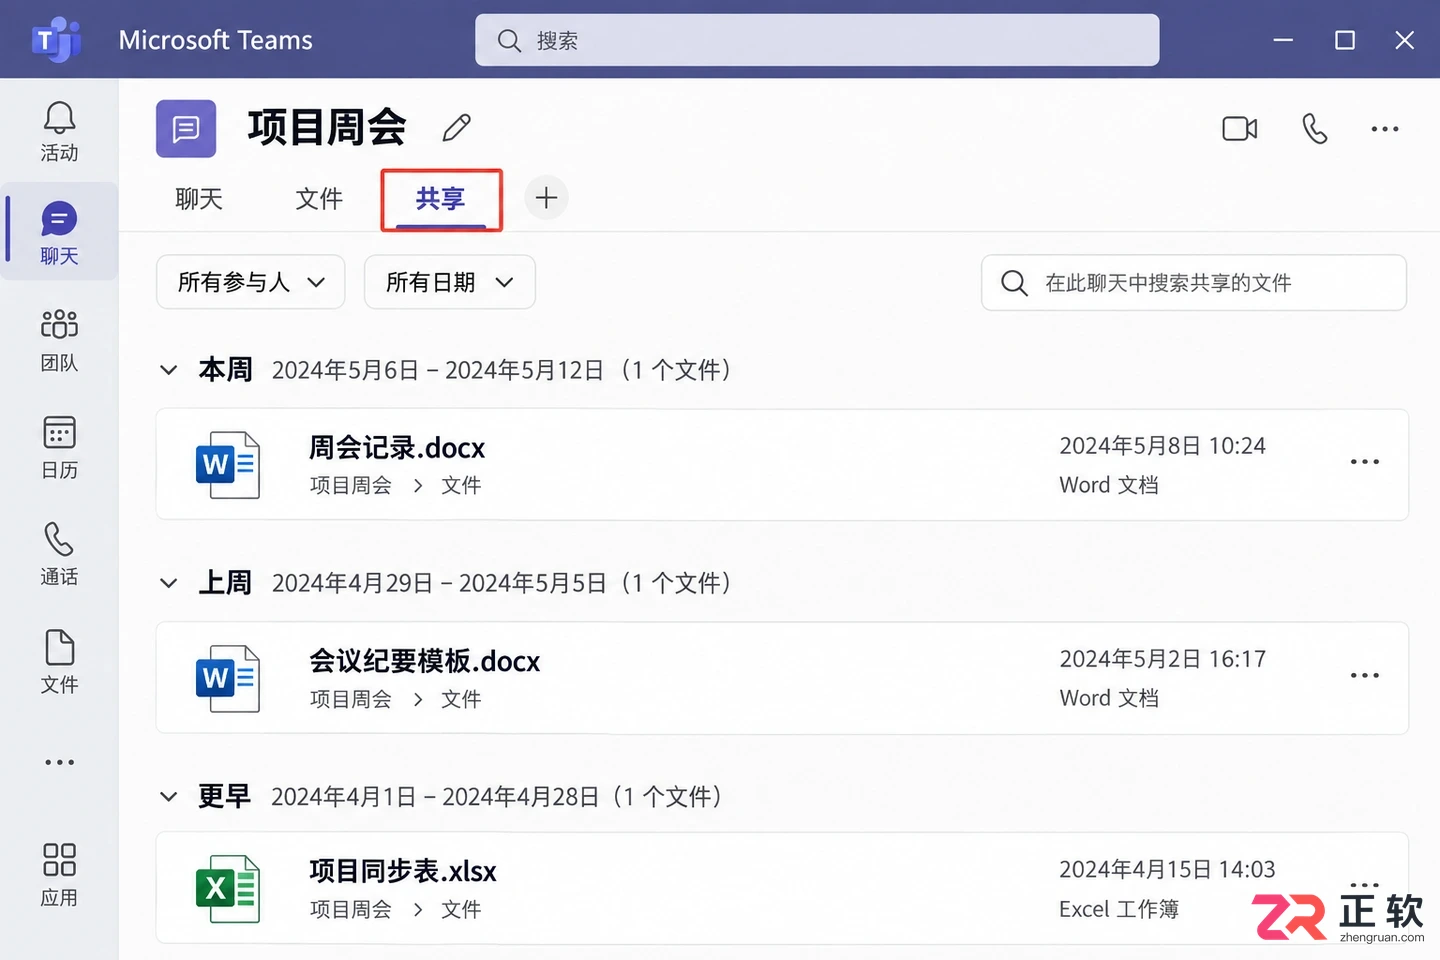The width and height of the screenshot is (1440, 960).
Task: Click the date 2024年5月2日 16:17
Action: pyautogui.click(x=1163, y=659)
